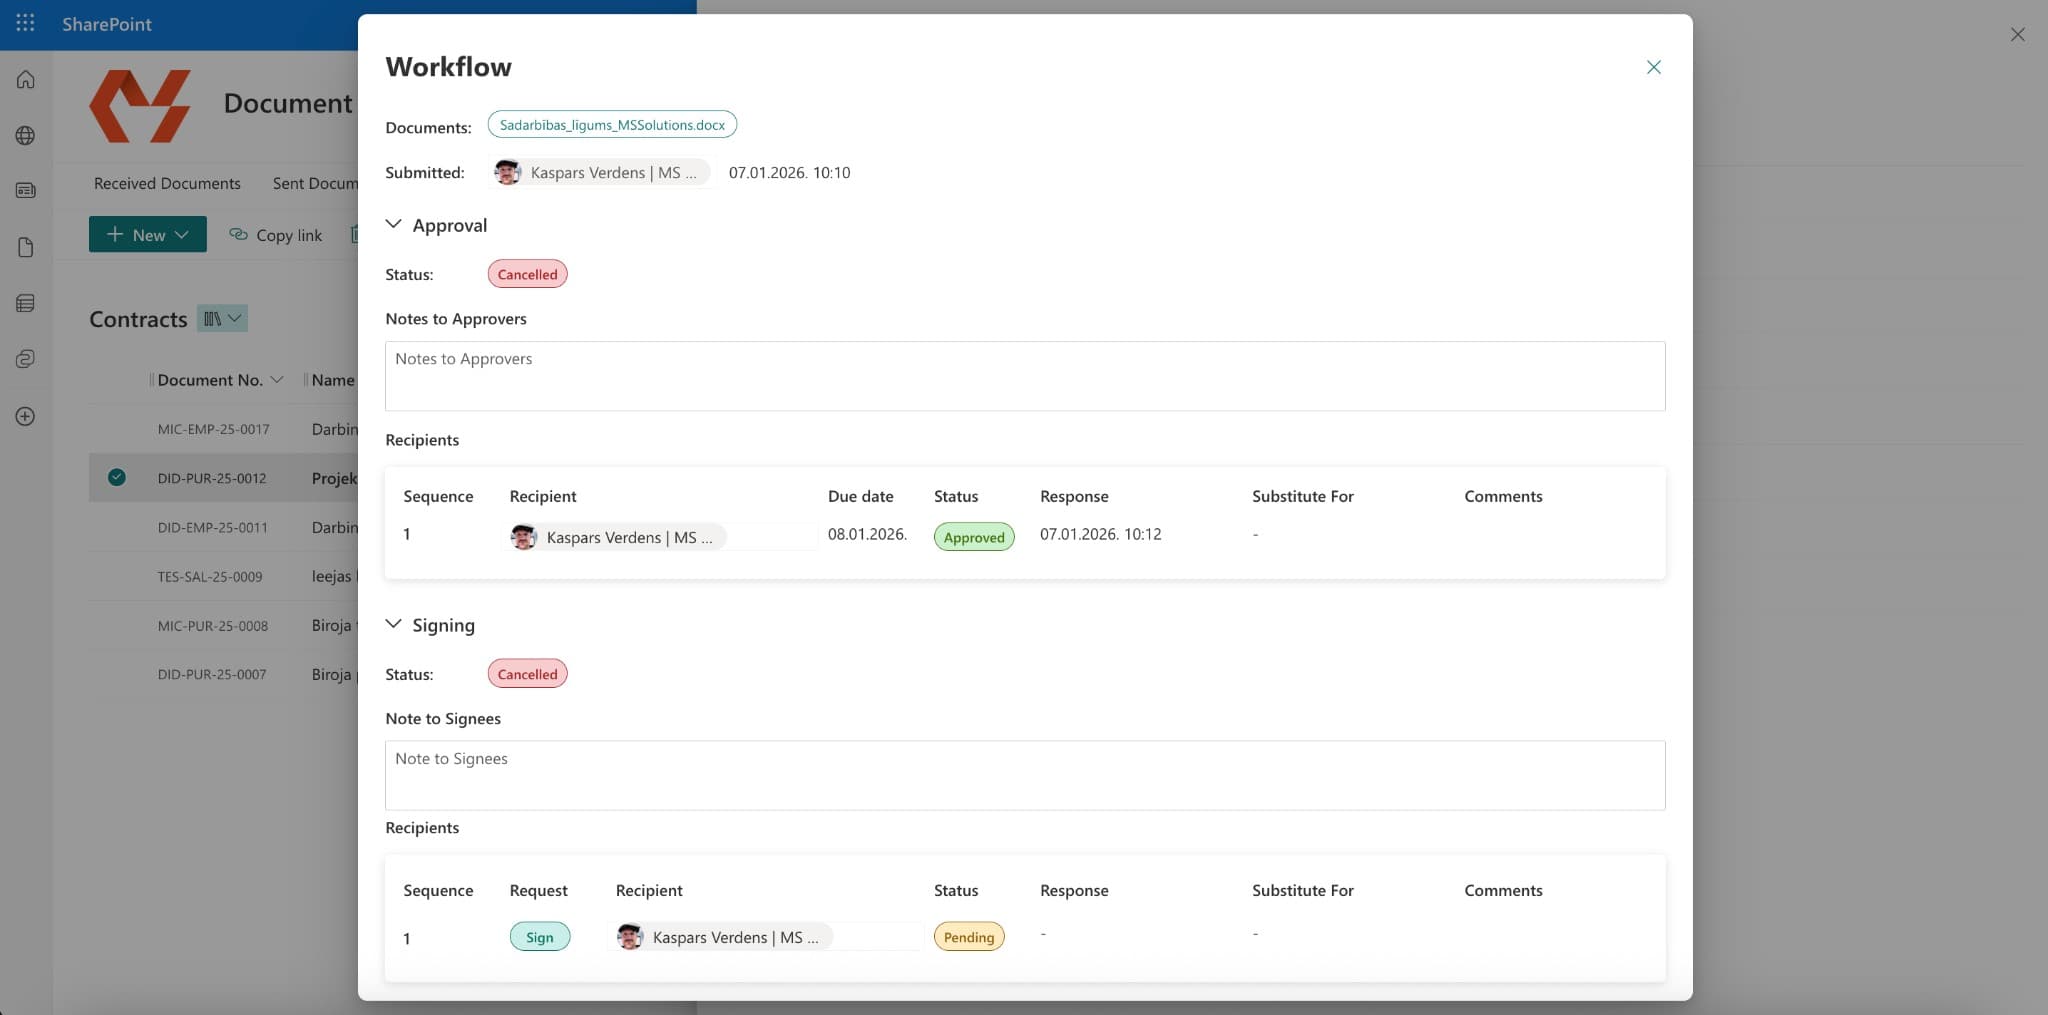
Task: Click the Home icon in left sidebar
Action: 26,80
